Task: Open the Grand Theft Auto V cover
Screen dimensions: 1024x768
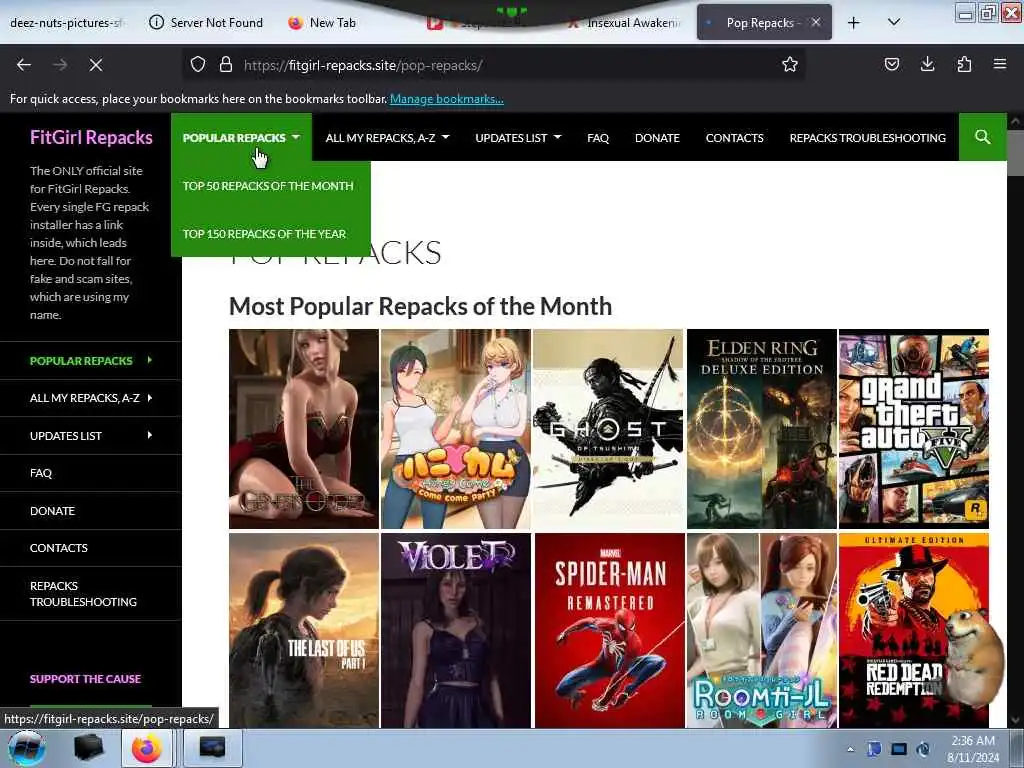Action: point(914,429)
